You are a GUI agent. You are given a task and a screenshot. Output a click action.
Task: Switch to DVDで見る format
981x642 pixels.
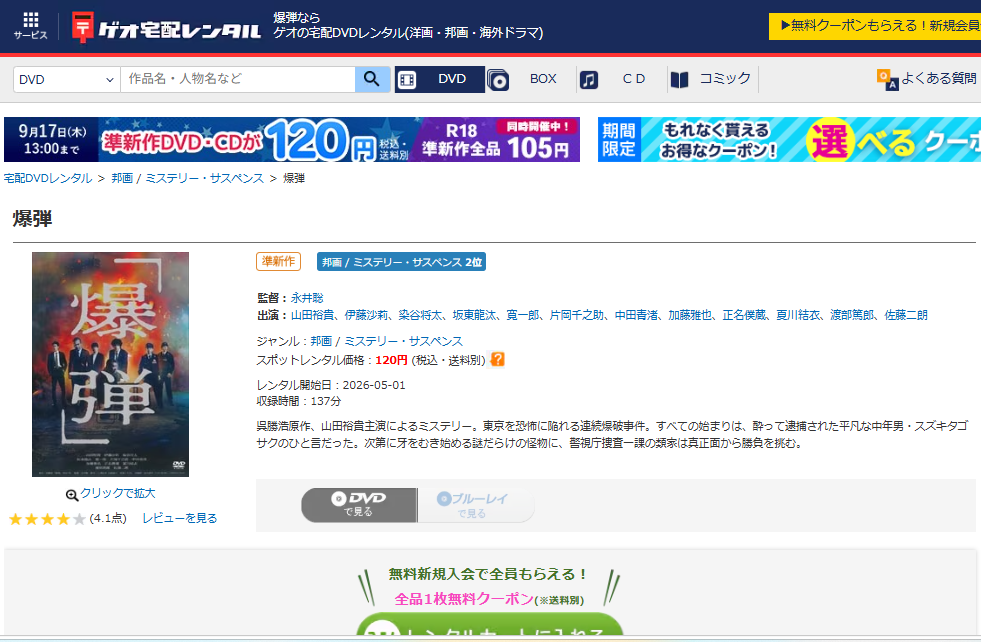359,505
